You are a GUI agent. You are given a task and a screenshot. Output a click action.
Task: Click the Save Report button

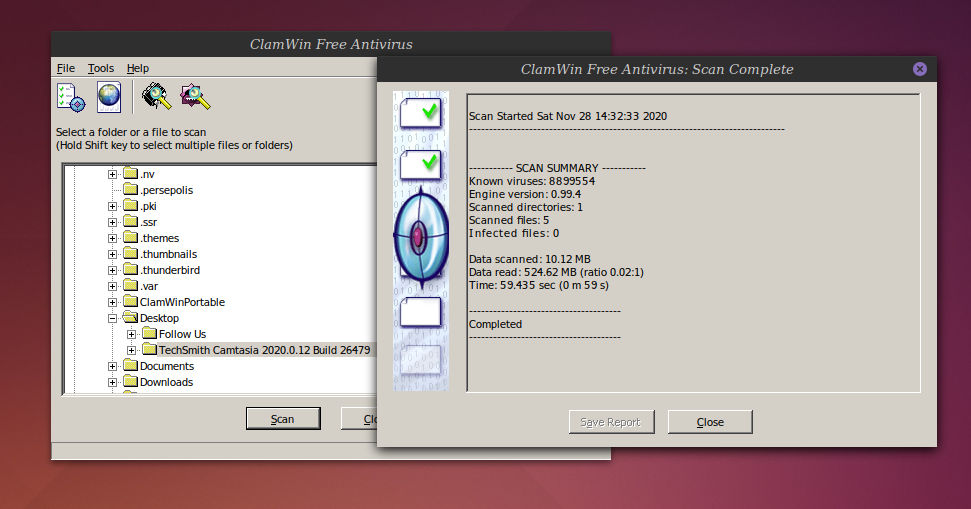coord(611,422)
